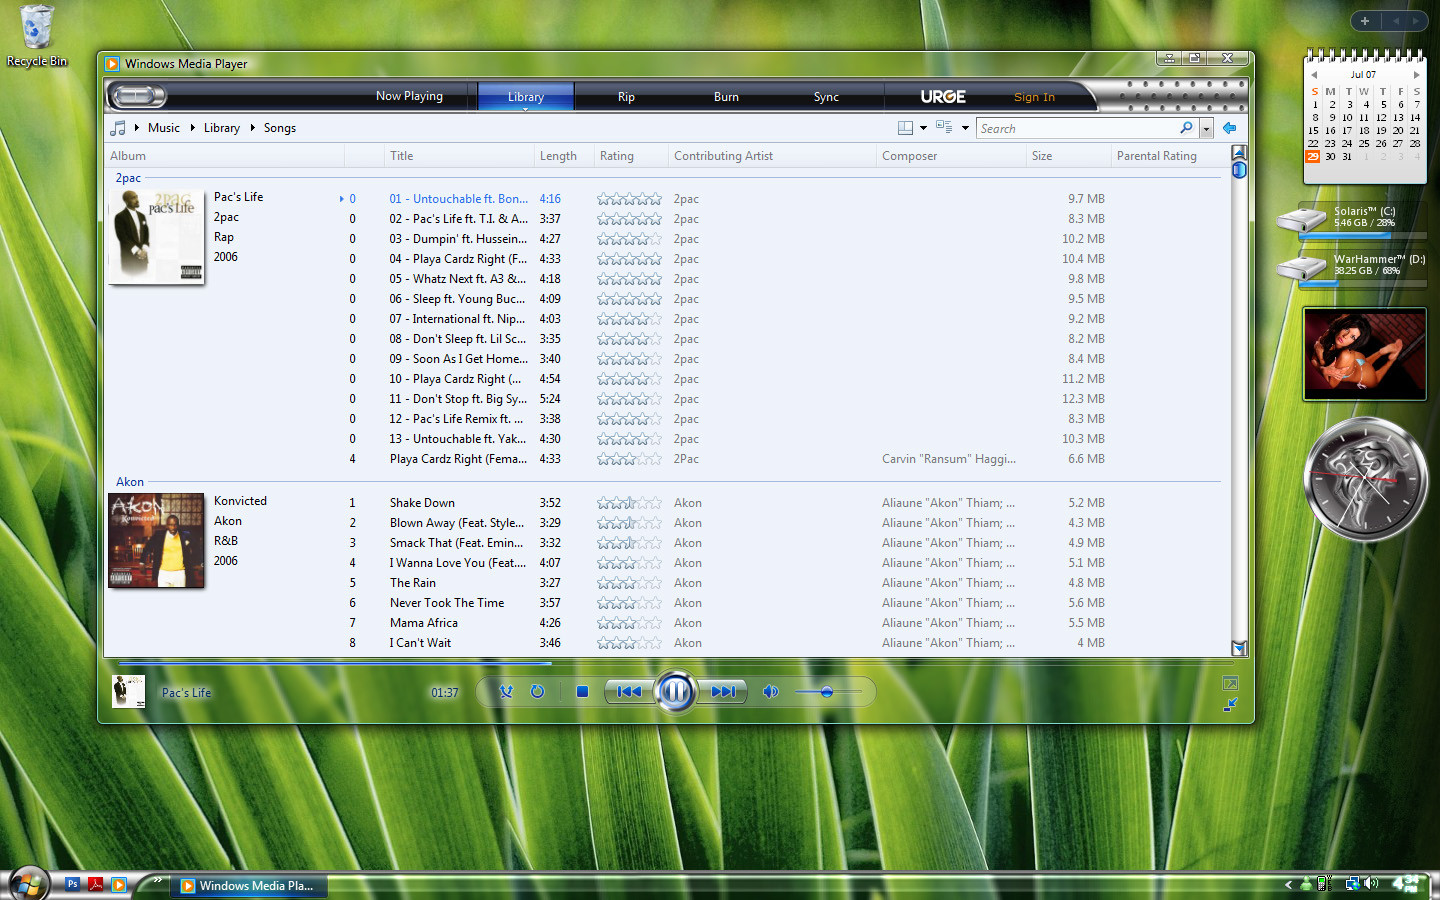Click the blue list pane arrow
This screenshot has height=900, width=1440.
(x=1230, y=128)
